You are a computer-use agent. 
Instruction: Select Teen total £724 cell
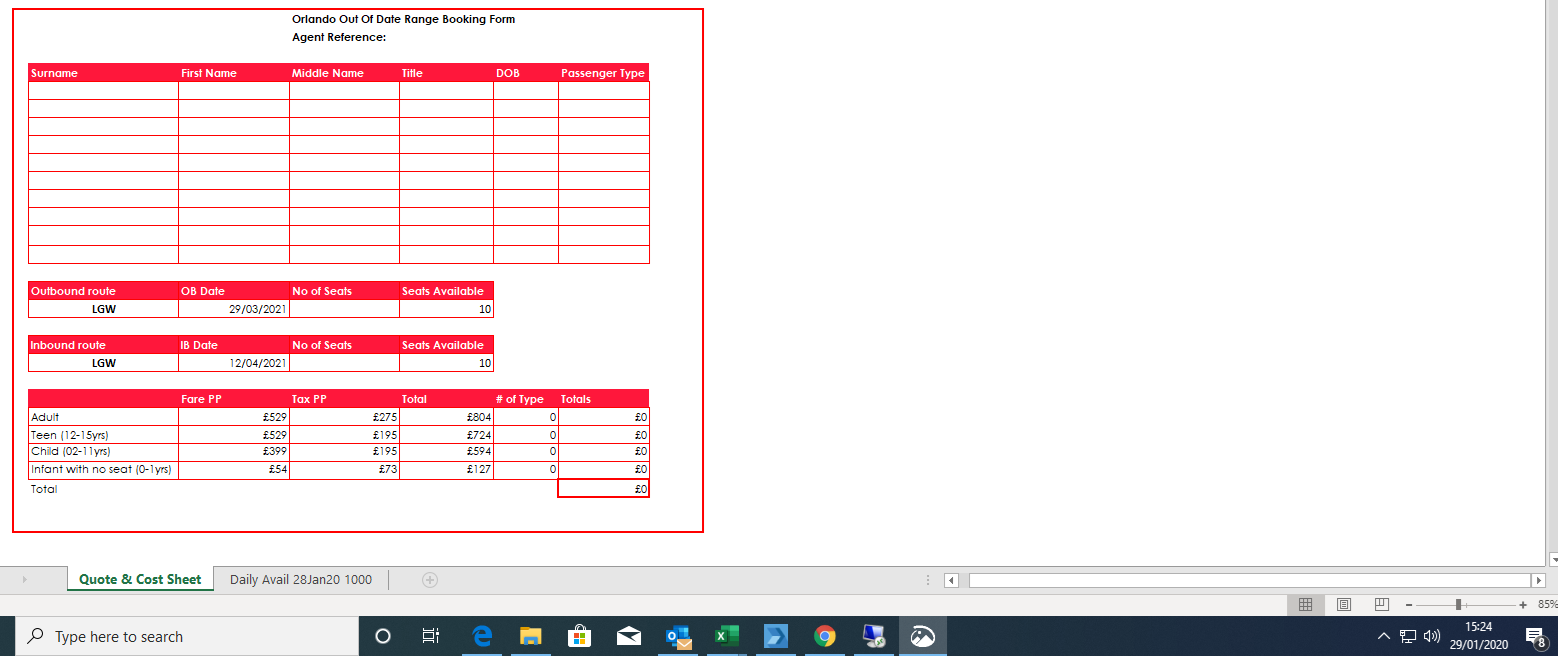point(446,435)
